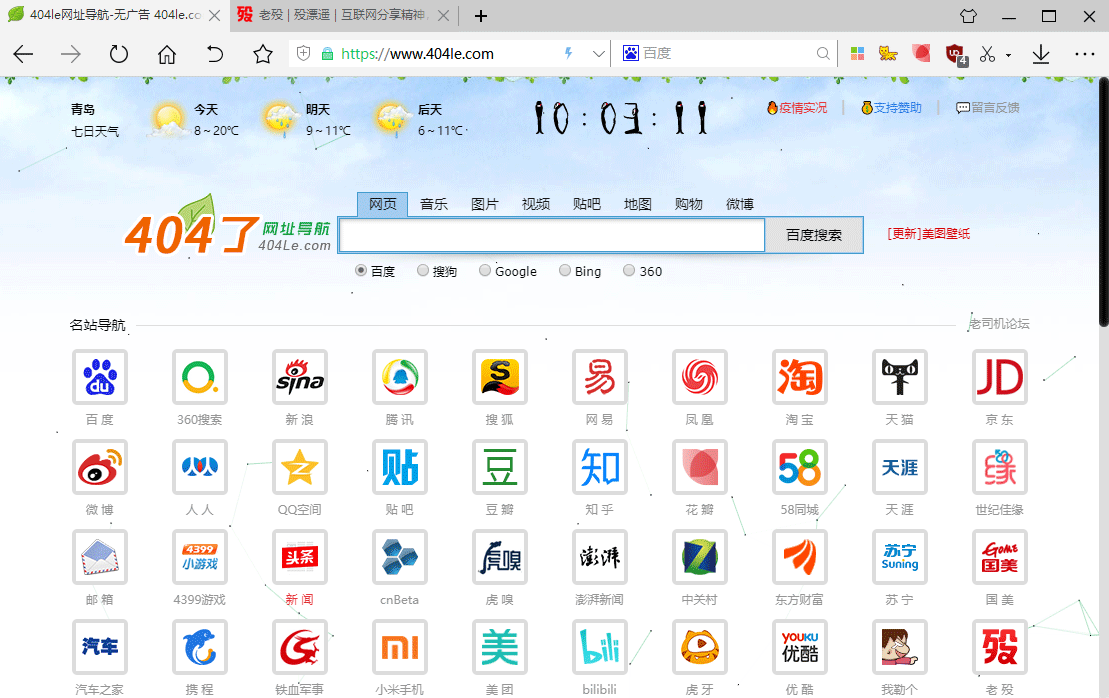The width and height of the screenshot is (1109, 698).
Task: Open the cnBeta site icon
Action: 400,557
